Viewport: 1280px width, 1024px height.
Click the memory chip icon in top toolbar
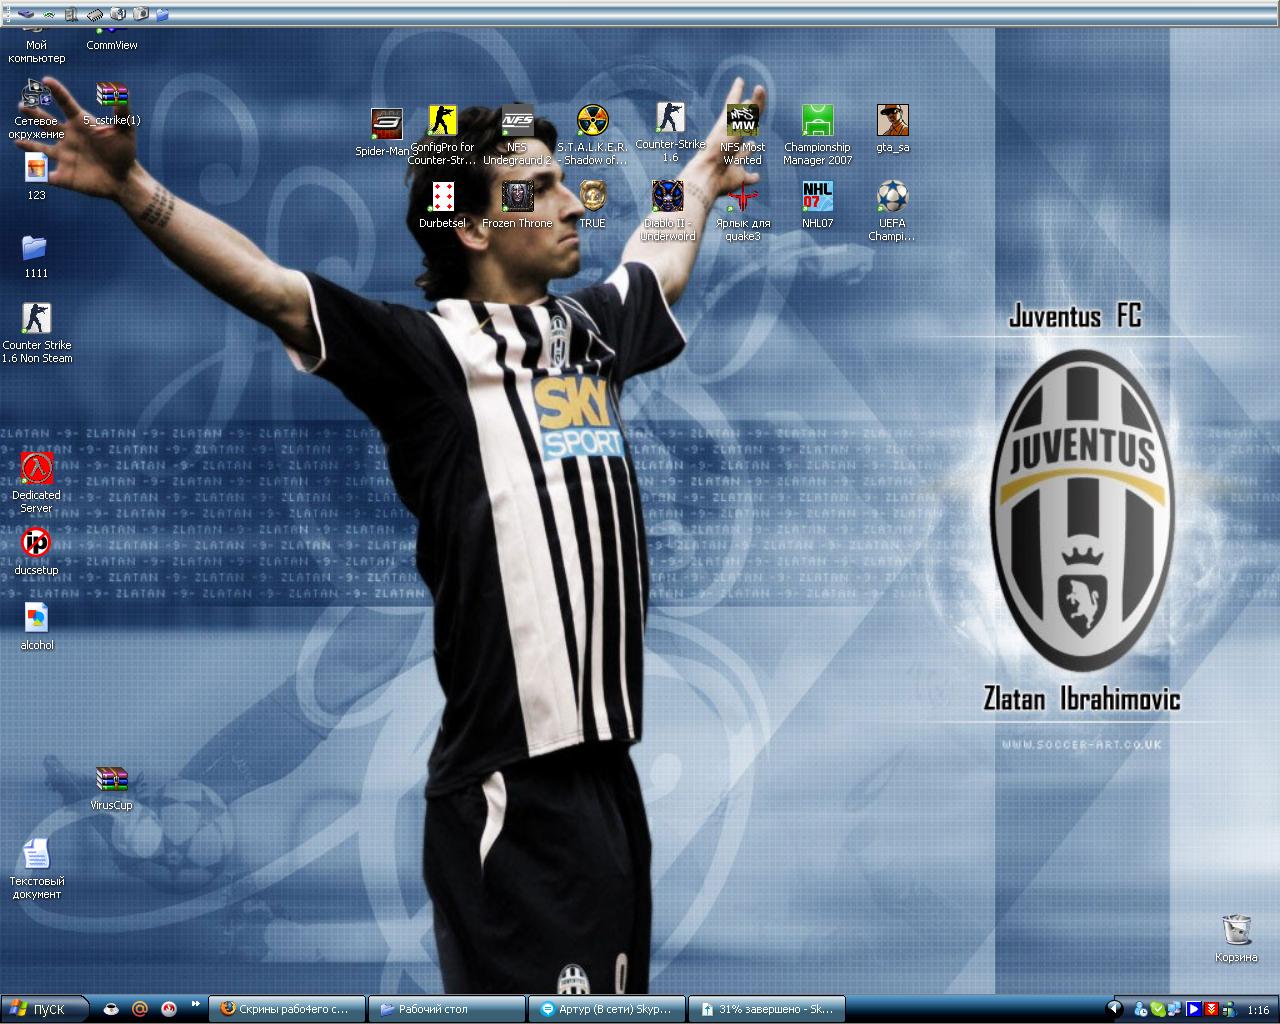95,14
